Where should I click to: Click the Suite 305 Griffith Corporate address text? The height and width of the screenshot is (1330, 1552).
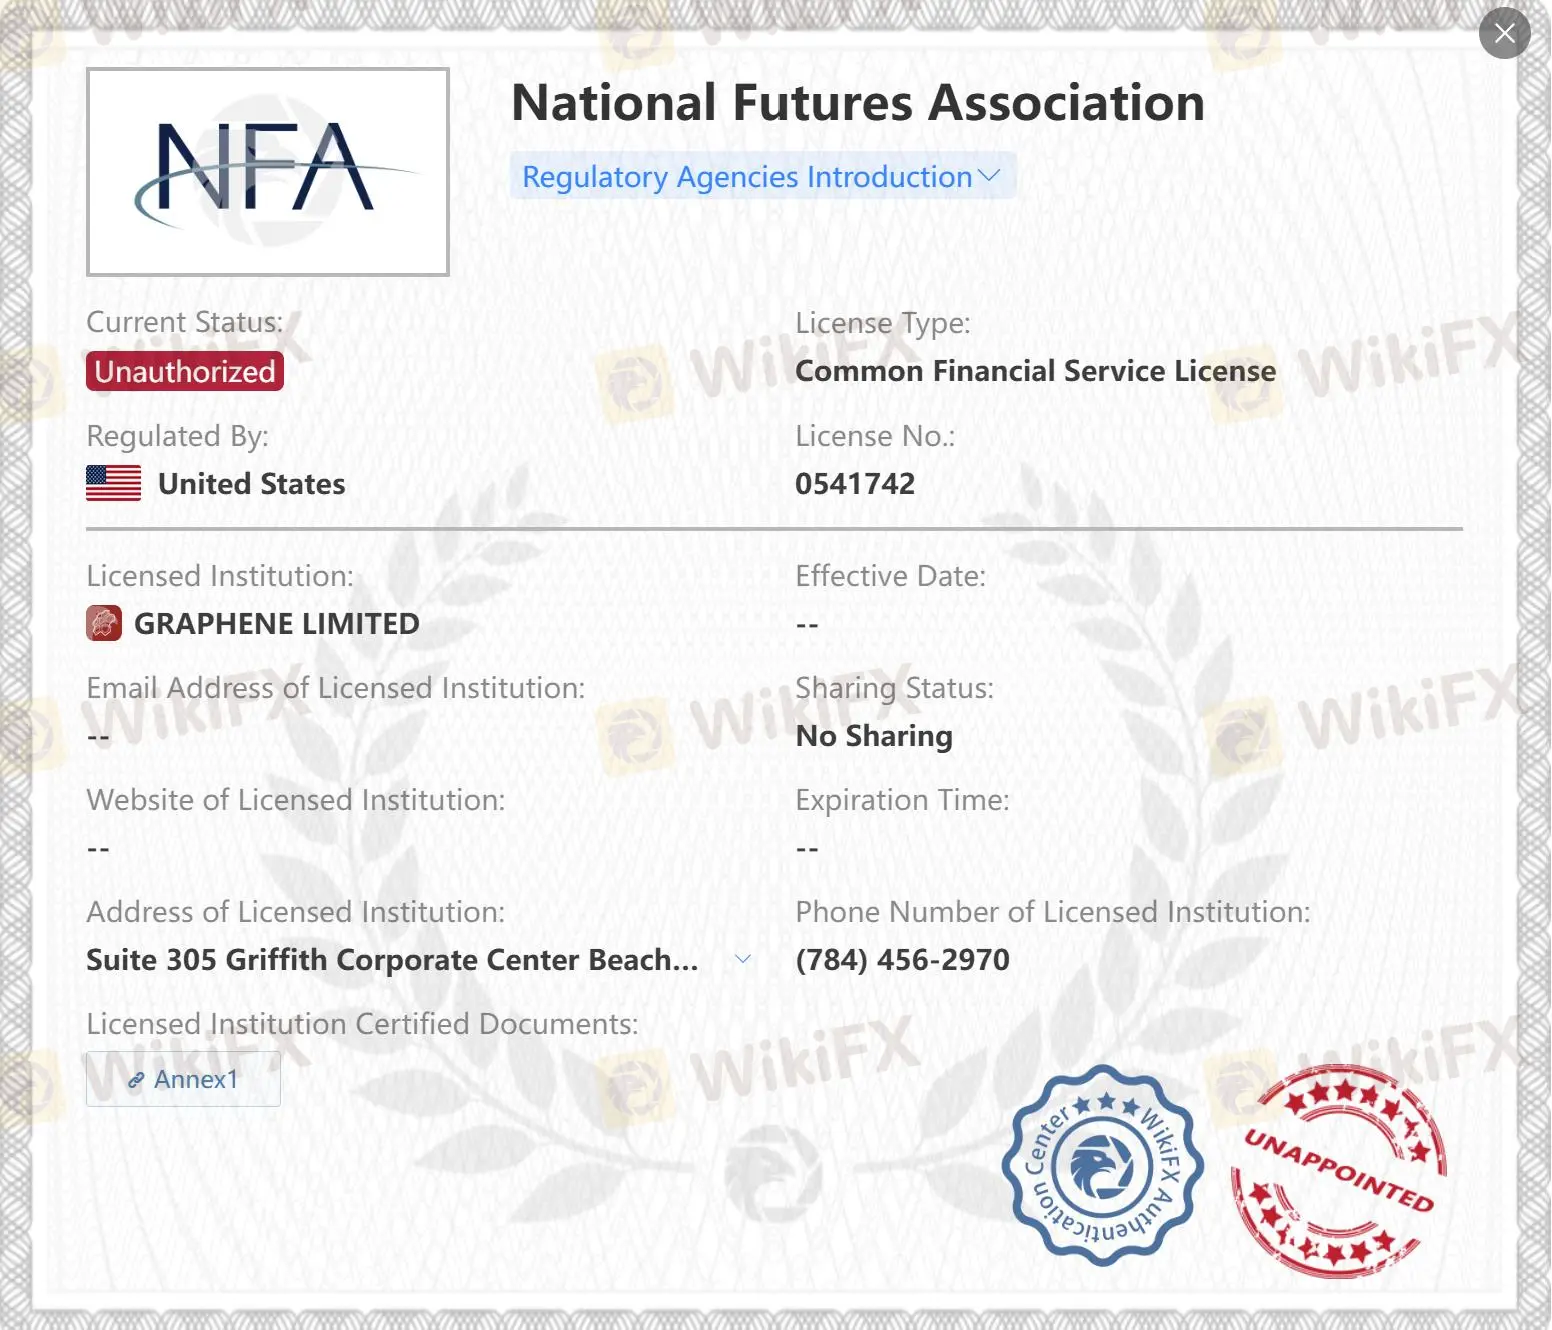(x=392, y=959)
